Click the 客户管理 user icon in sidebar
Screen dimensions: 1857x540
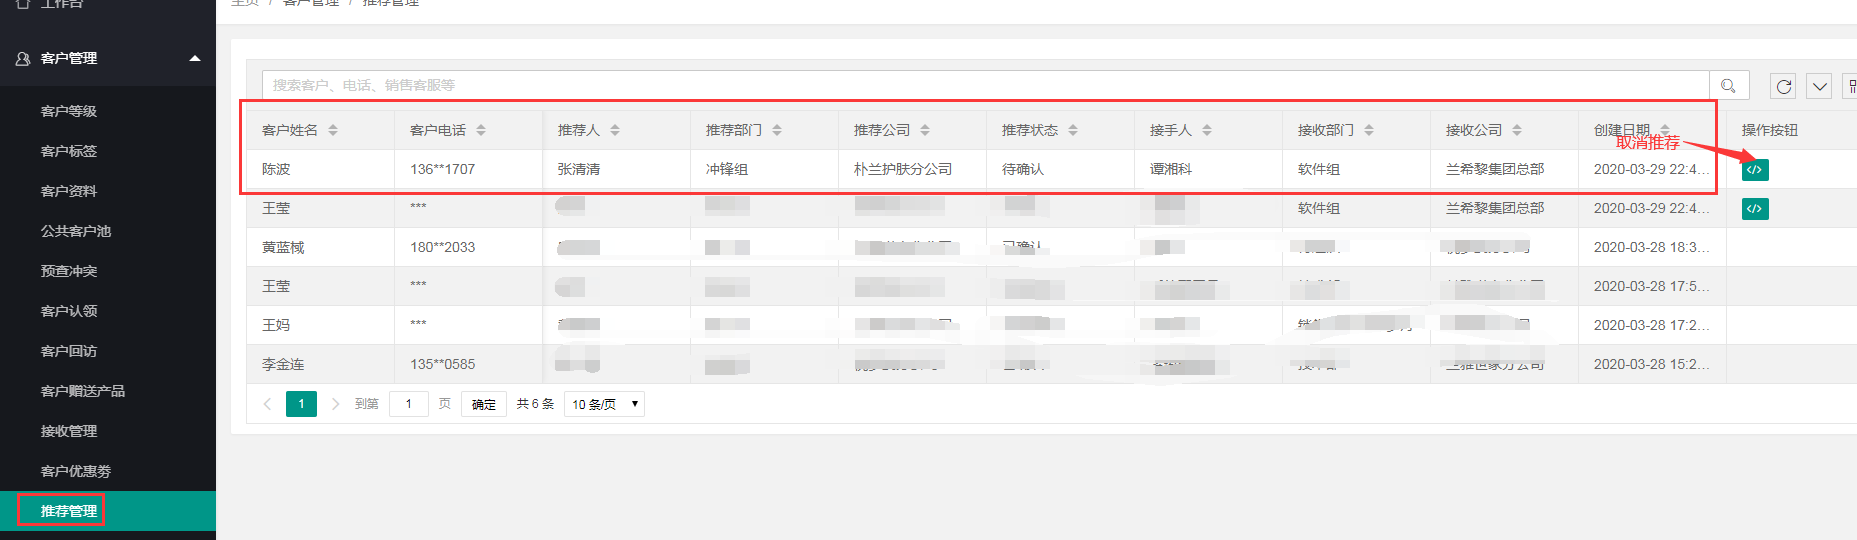pos(23,59)
